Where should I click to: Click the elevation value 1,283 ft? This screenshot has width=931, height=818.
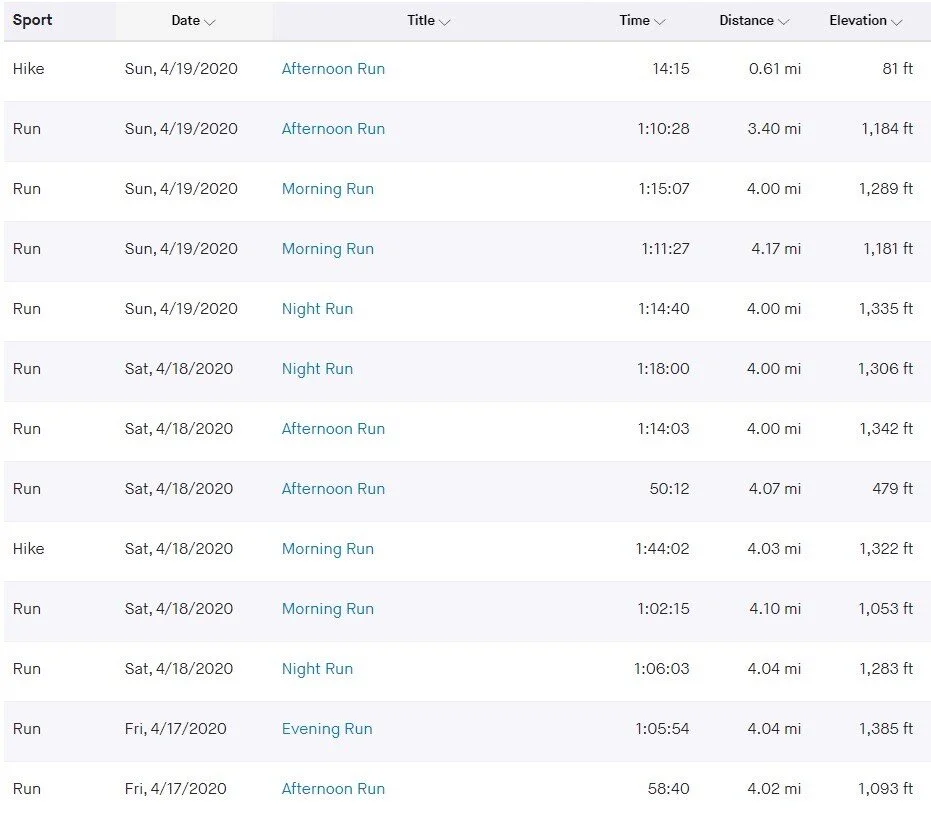coord(886,669)
